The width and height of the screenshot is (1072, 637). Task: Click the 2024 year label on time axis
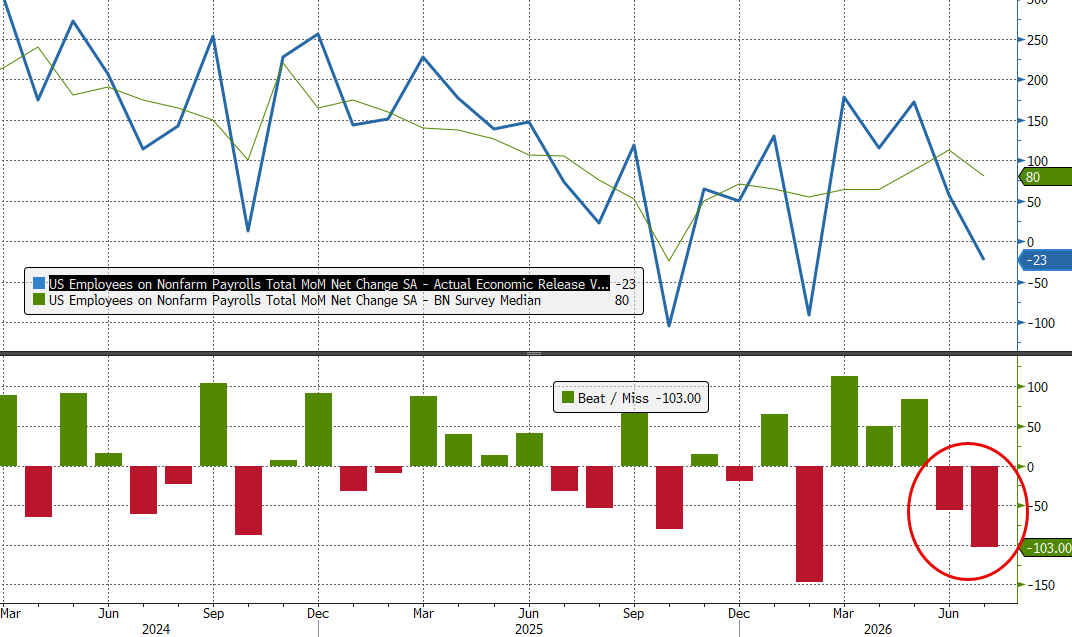click(156, 629)
